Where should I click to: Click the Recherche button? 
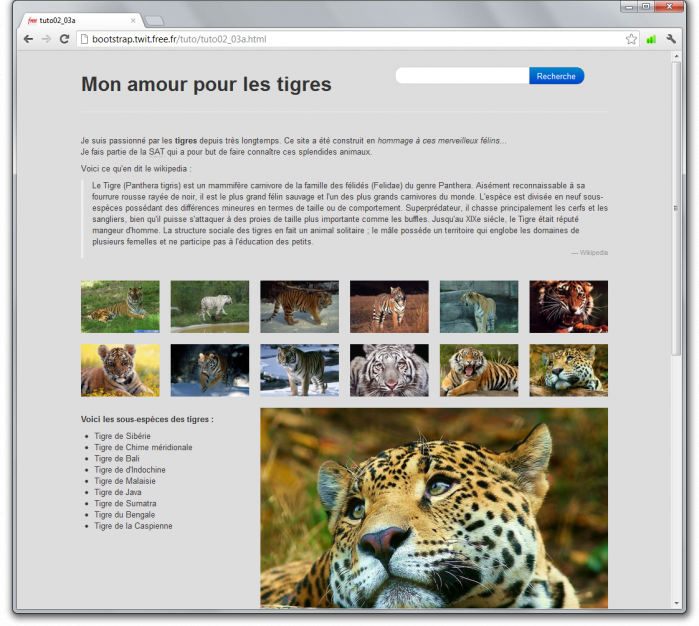point(556,76)
